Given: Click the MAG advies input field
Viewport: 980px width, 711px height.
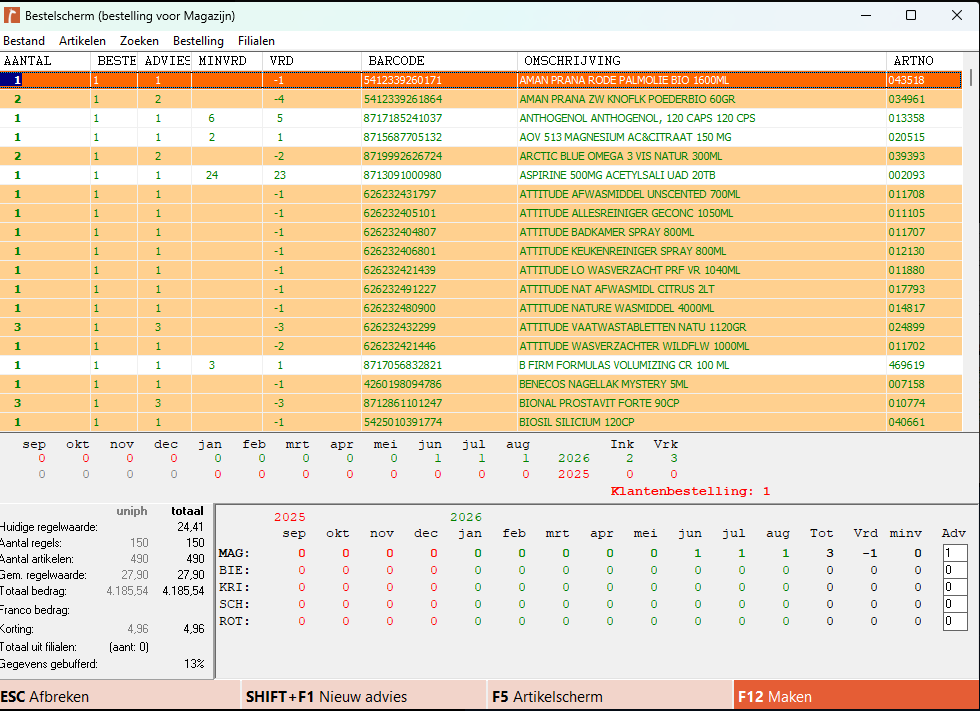Looking at the screenshot, I should (954, 553).
